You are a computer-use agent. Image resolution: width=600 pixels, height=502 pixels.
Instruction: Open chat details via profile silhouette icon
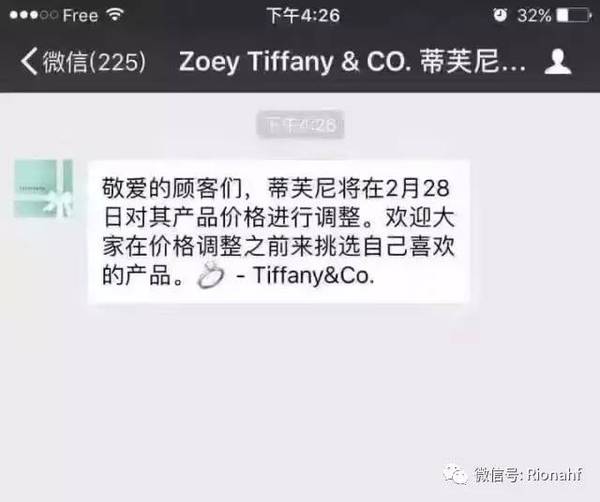558,61
